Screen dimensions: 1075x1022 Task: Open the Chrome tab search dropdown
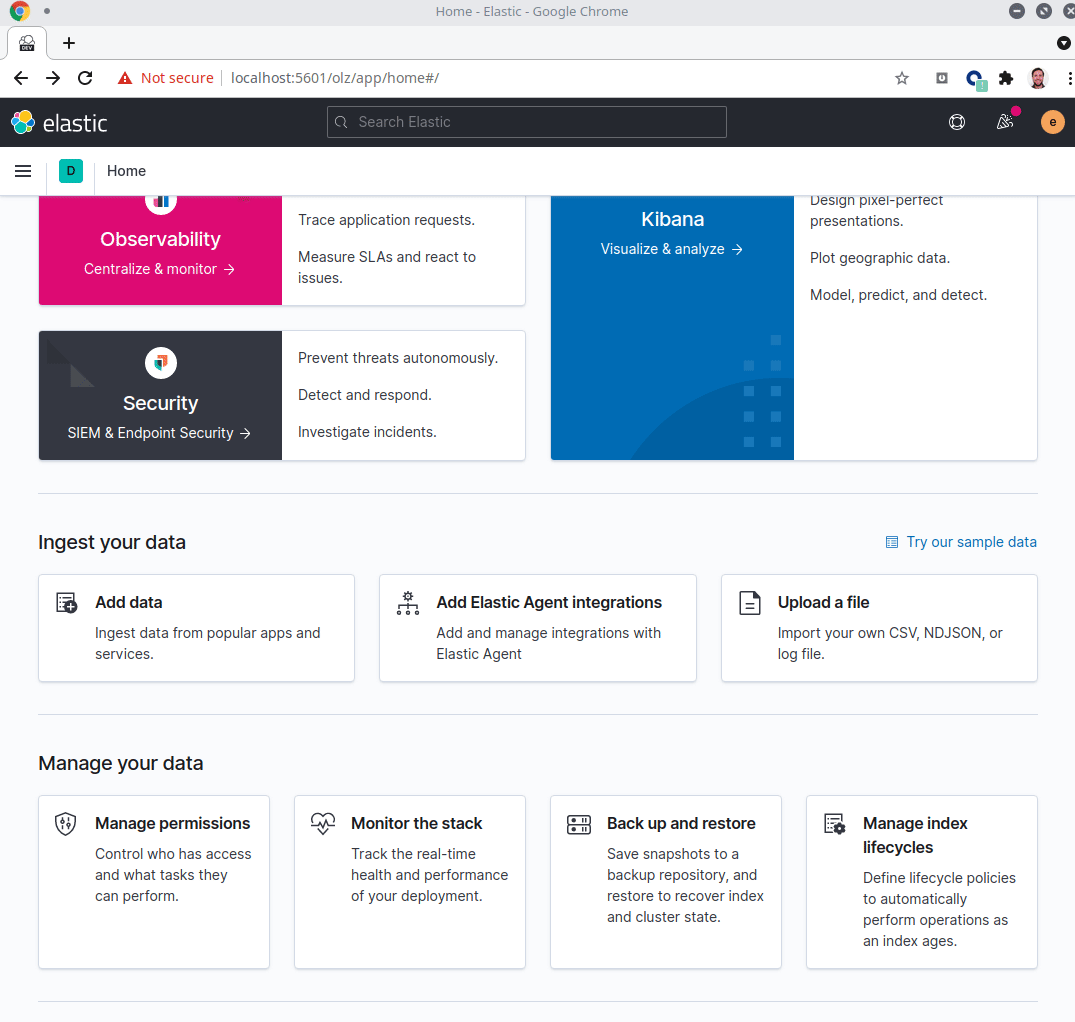point(1063,43)
